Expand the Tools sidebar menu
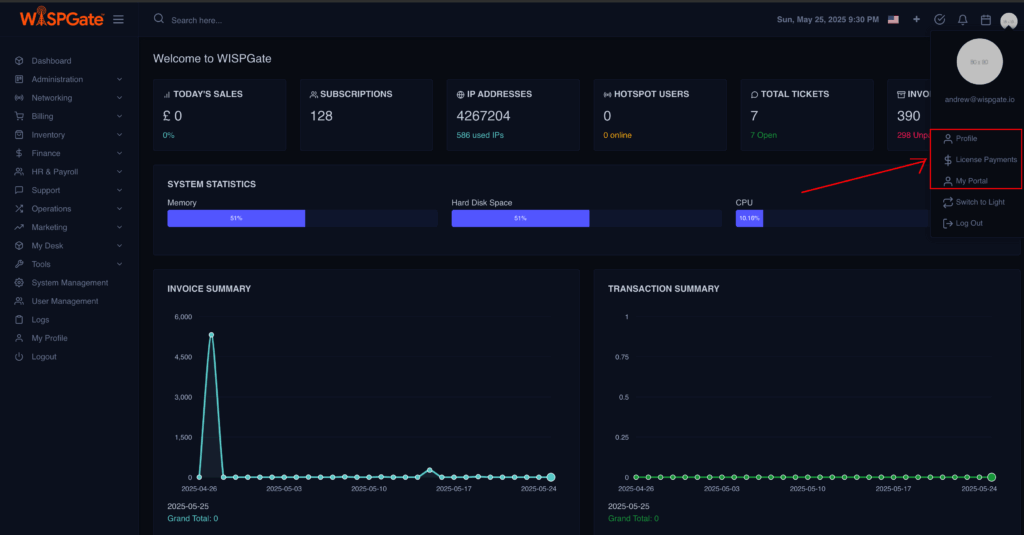Screen dimensions: 1024x535 (x=41, y=264)
